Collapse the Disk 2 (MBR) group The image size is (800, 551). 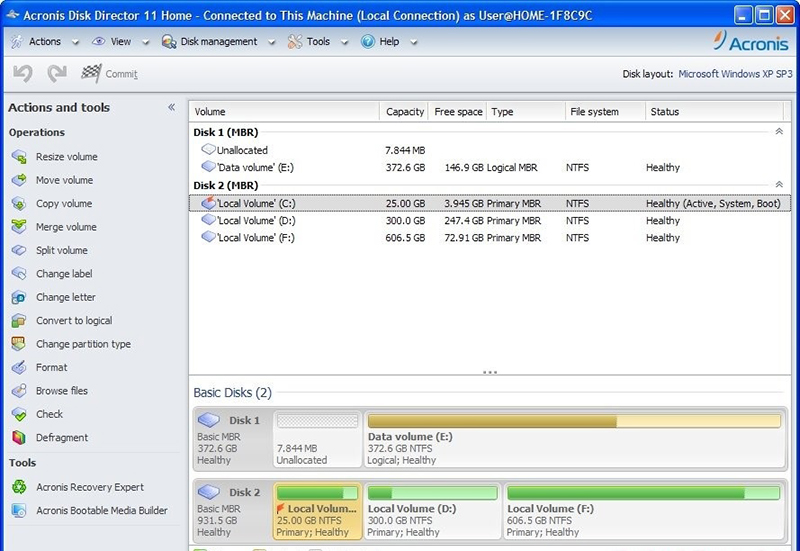point(779,185)
